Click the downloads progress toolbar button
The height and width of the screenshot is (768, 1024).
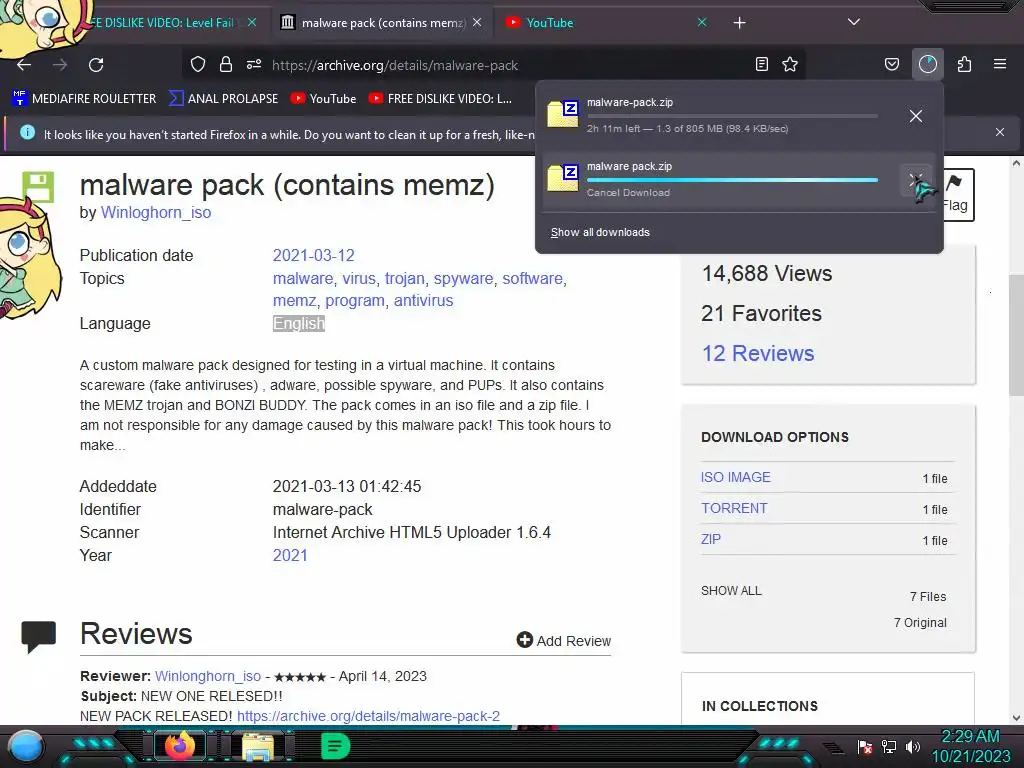pos(927,64)
